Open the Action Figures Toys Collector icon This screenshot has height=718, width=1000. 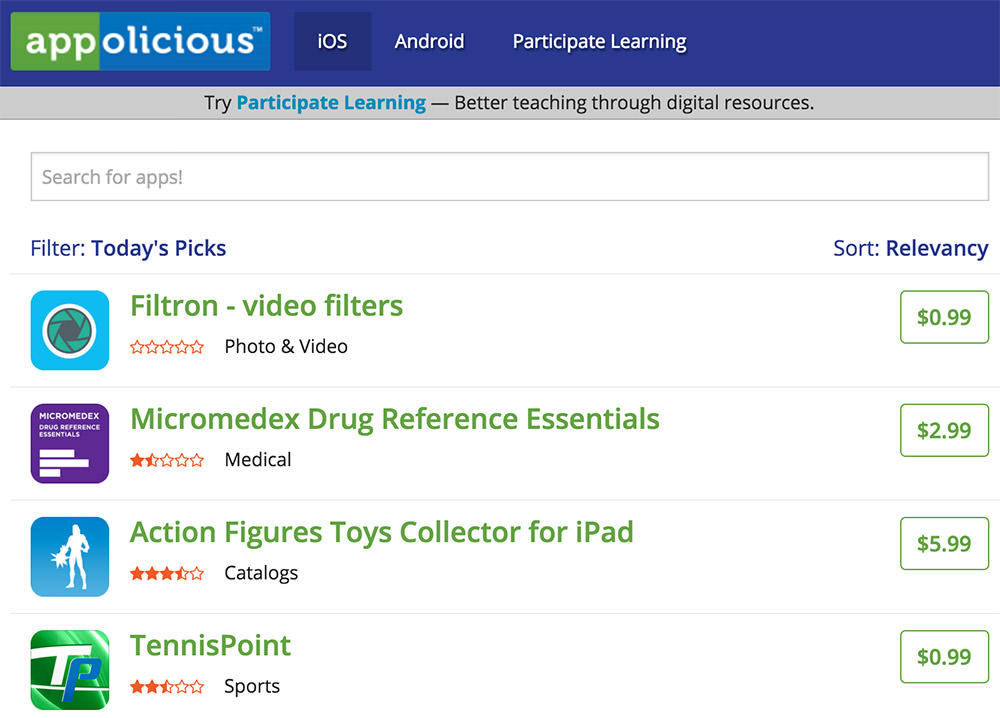(70, 556)
